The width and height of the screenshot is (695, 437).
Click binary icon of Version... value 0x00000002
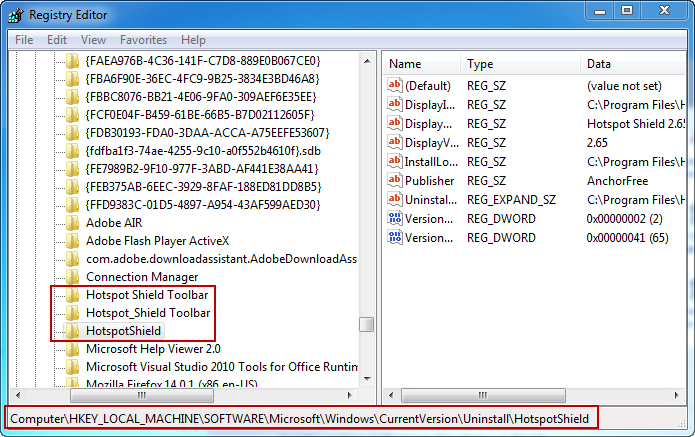tap(394, 218)
